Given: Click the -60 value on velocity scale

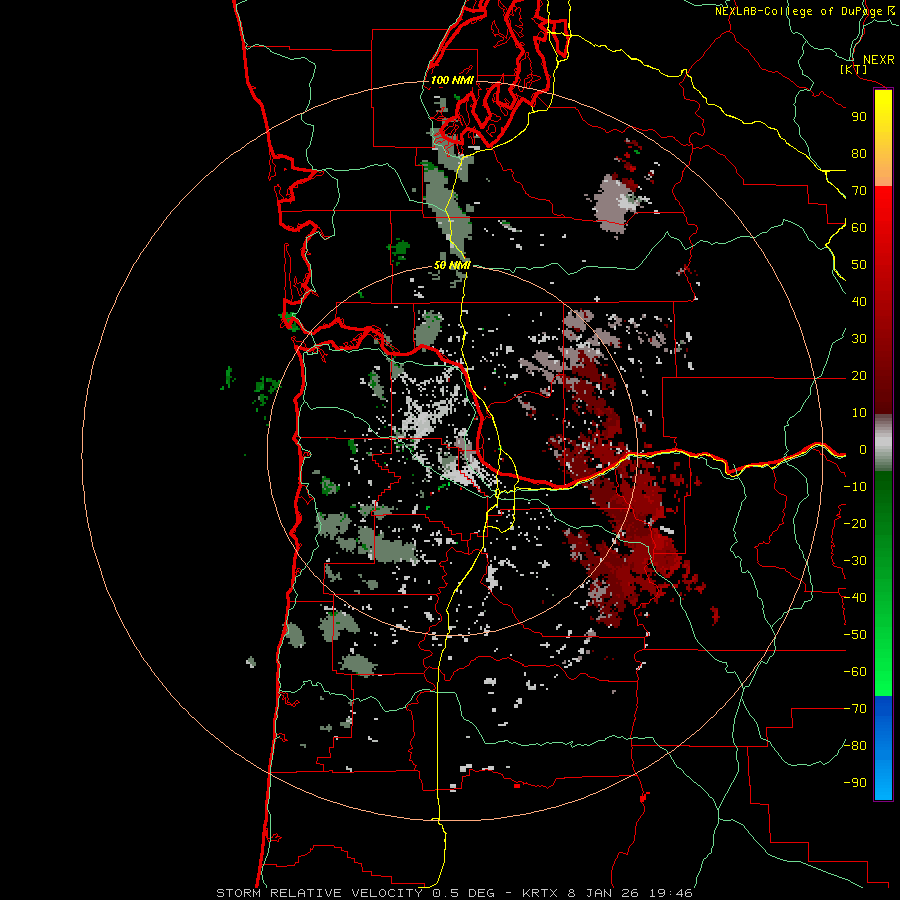Looking at the screenshot, I should pos(855,672).
